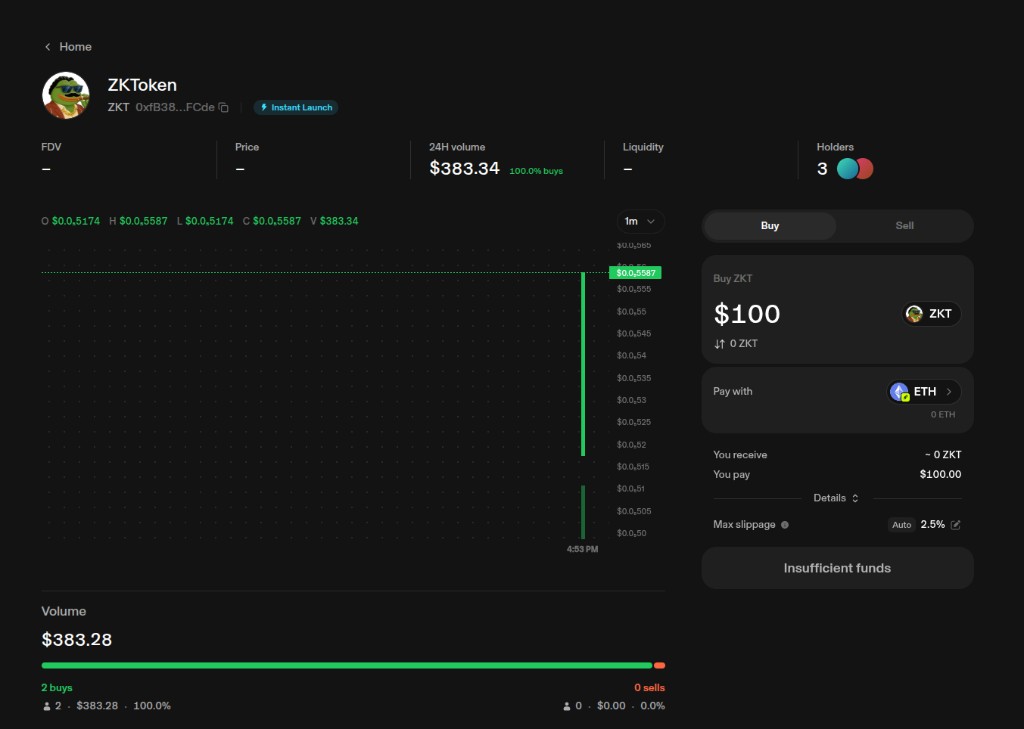Expand the Details section
Screen dimensions: 1024x729
835,498
